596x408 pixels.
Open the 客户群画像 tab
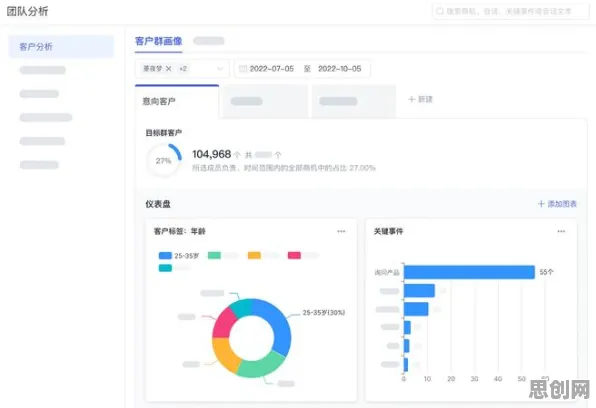[159, 41]
